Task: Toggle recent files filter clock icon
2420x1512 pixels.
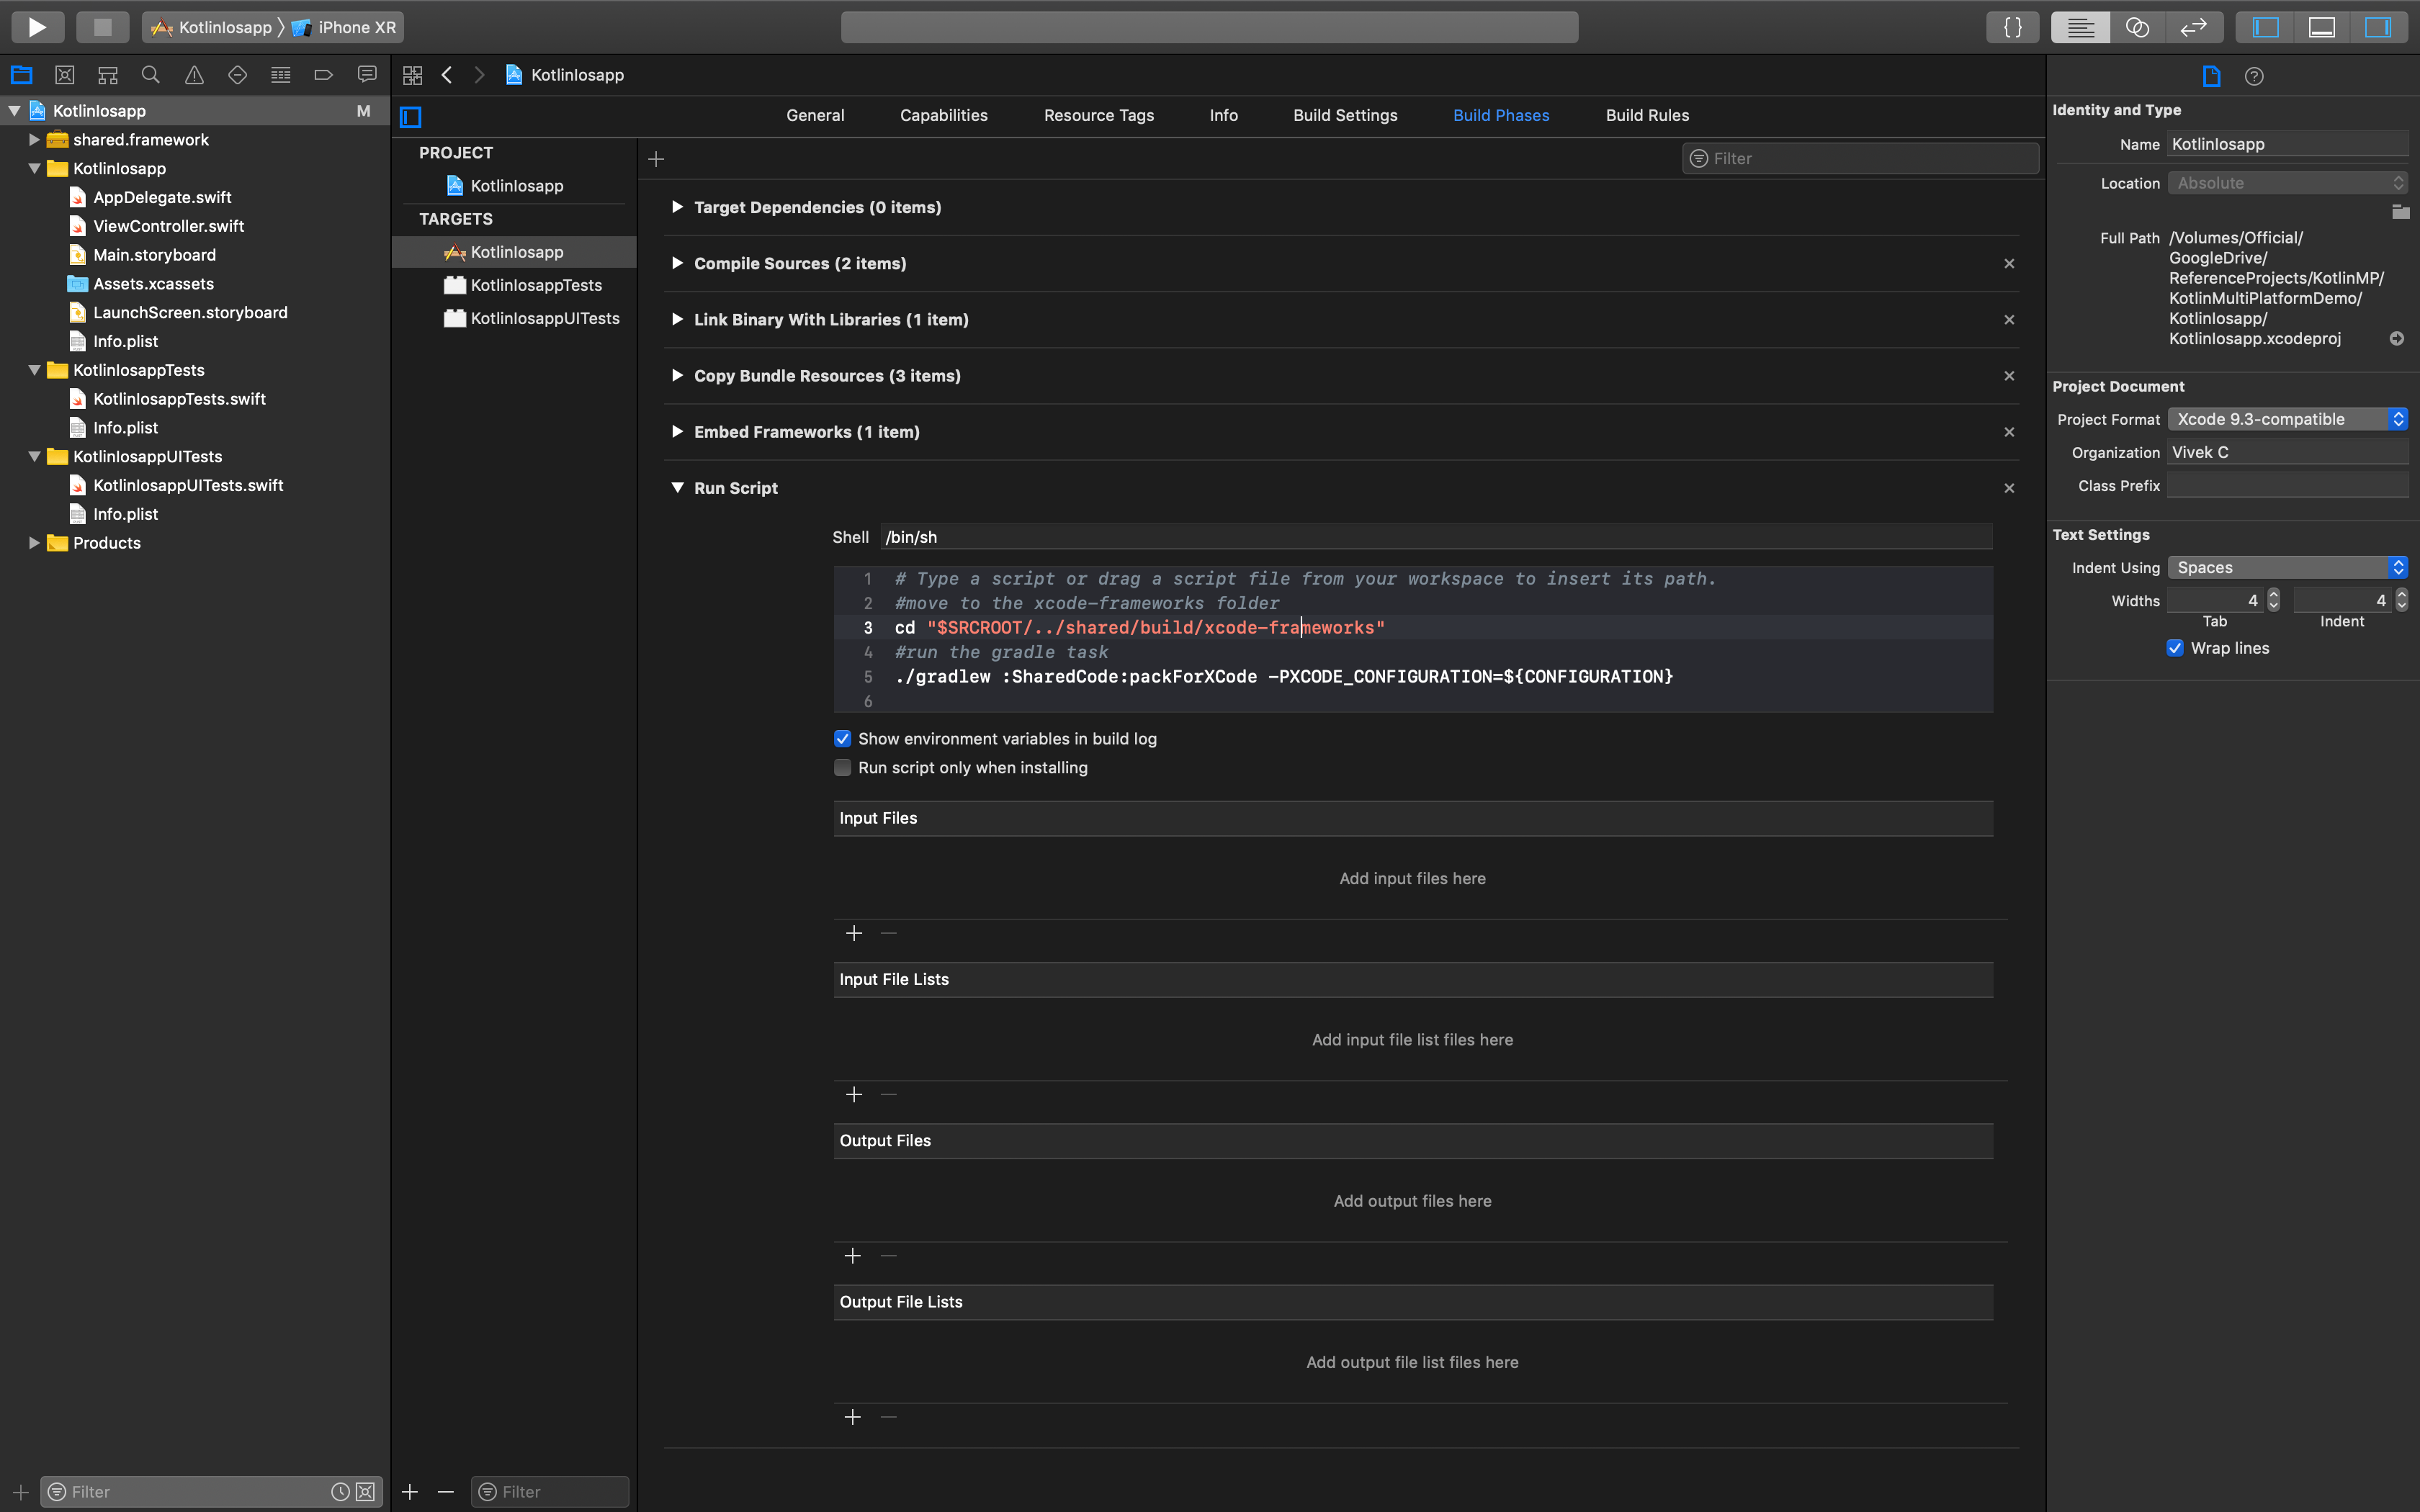Action: 340,1491
